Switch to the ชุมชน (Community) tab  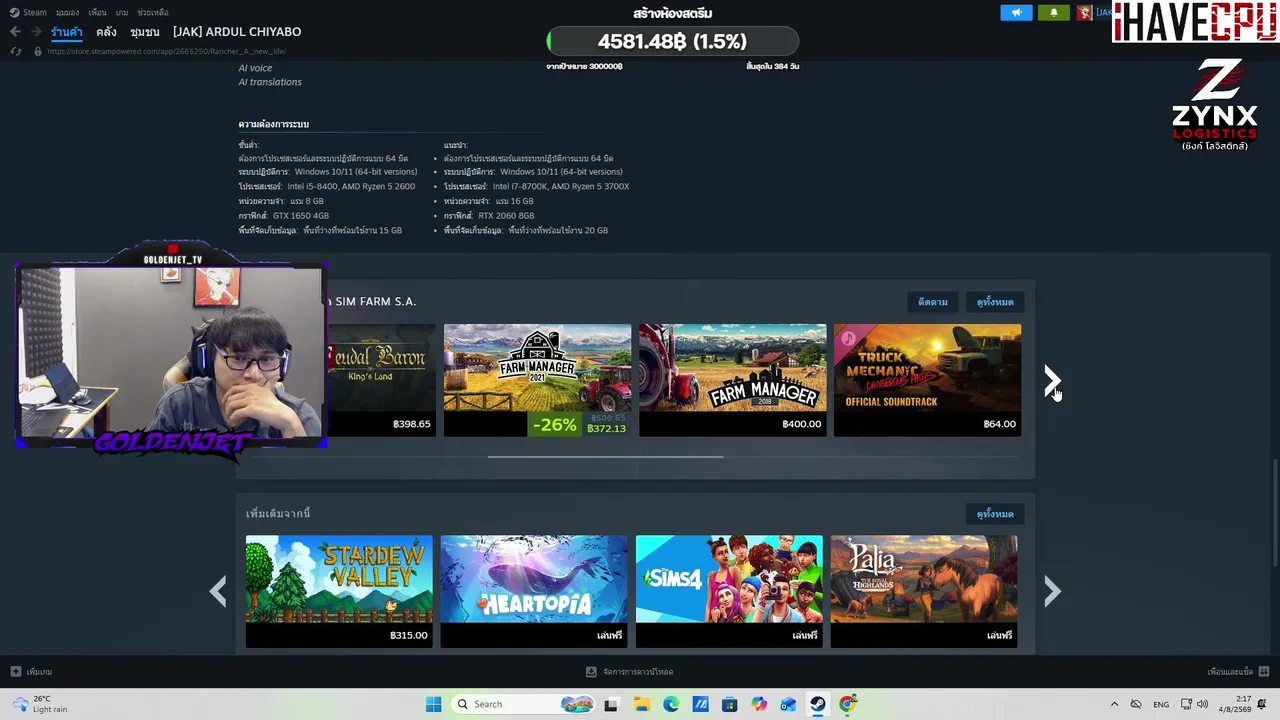pos(145,32)
